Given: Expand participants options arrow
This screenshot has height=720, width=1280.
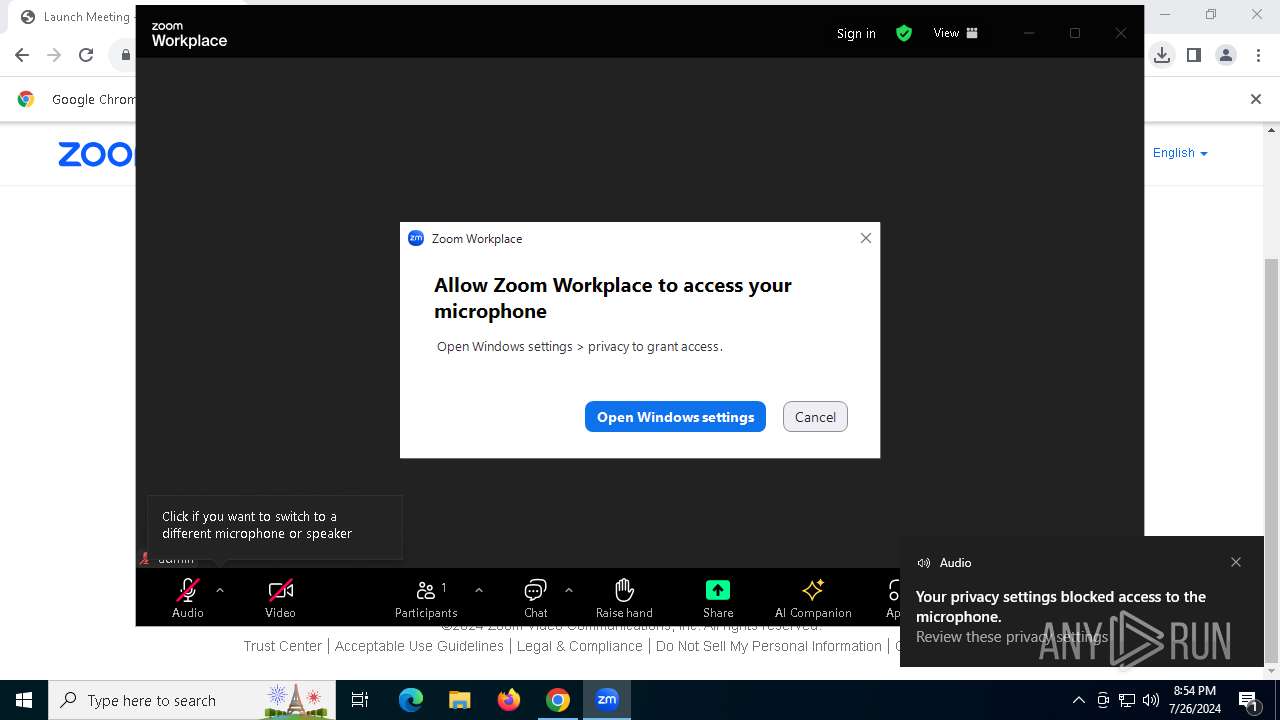Looking at the screenshot, I should [479, 590].
